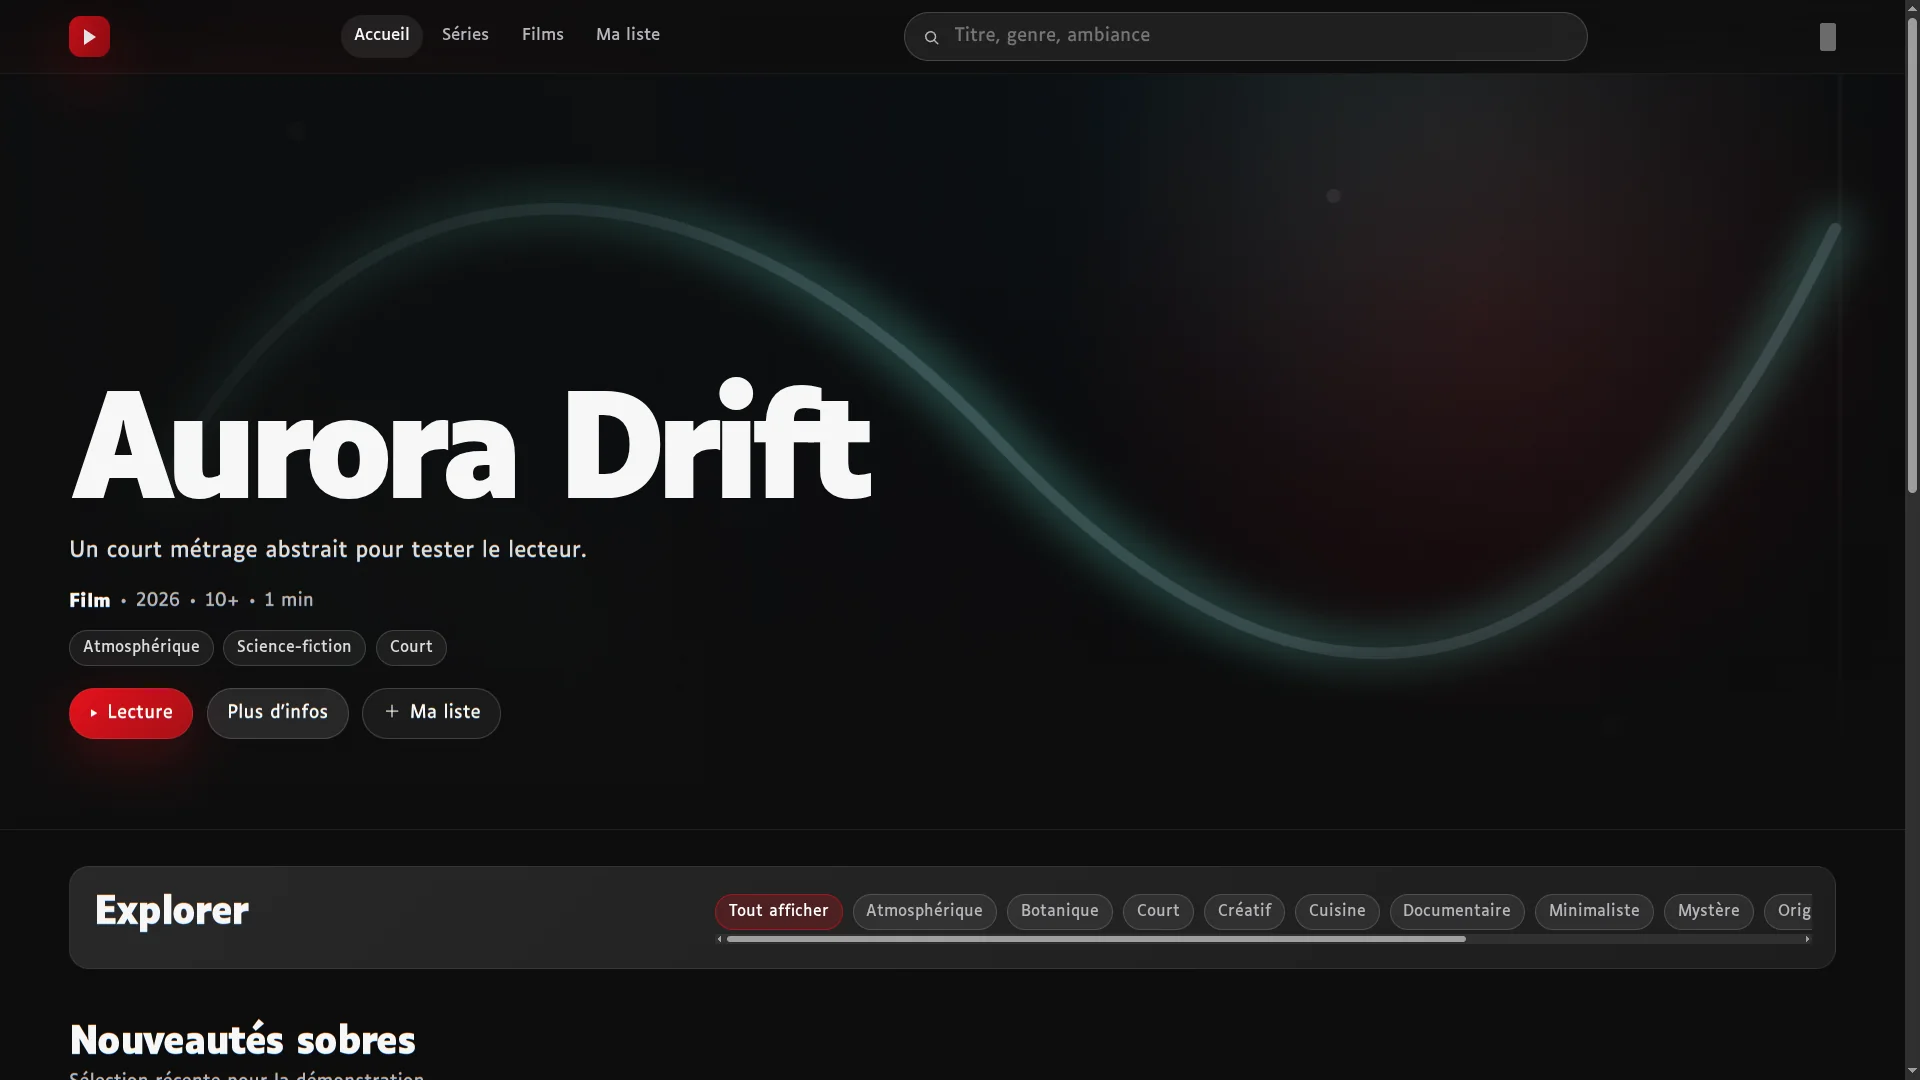Viewport: 1920px width, 1080px height.
Task: Click the right arrow of the genre scrollbar
Action: pyautogui.click(x=1807, y=939)
